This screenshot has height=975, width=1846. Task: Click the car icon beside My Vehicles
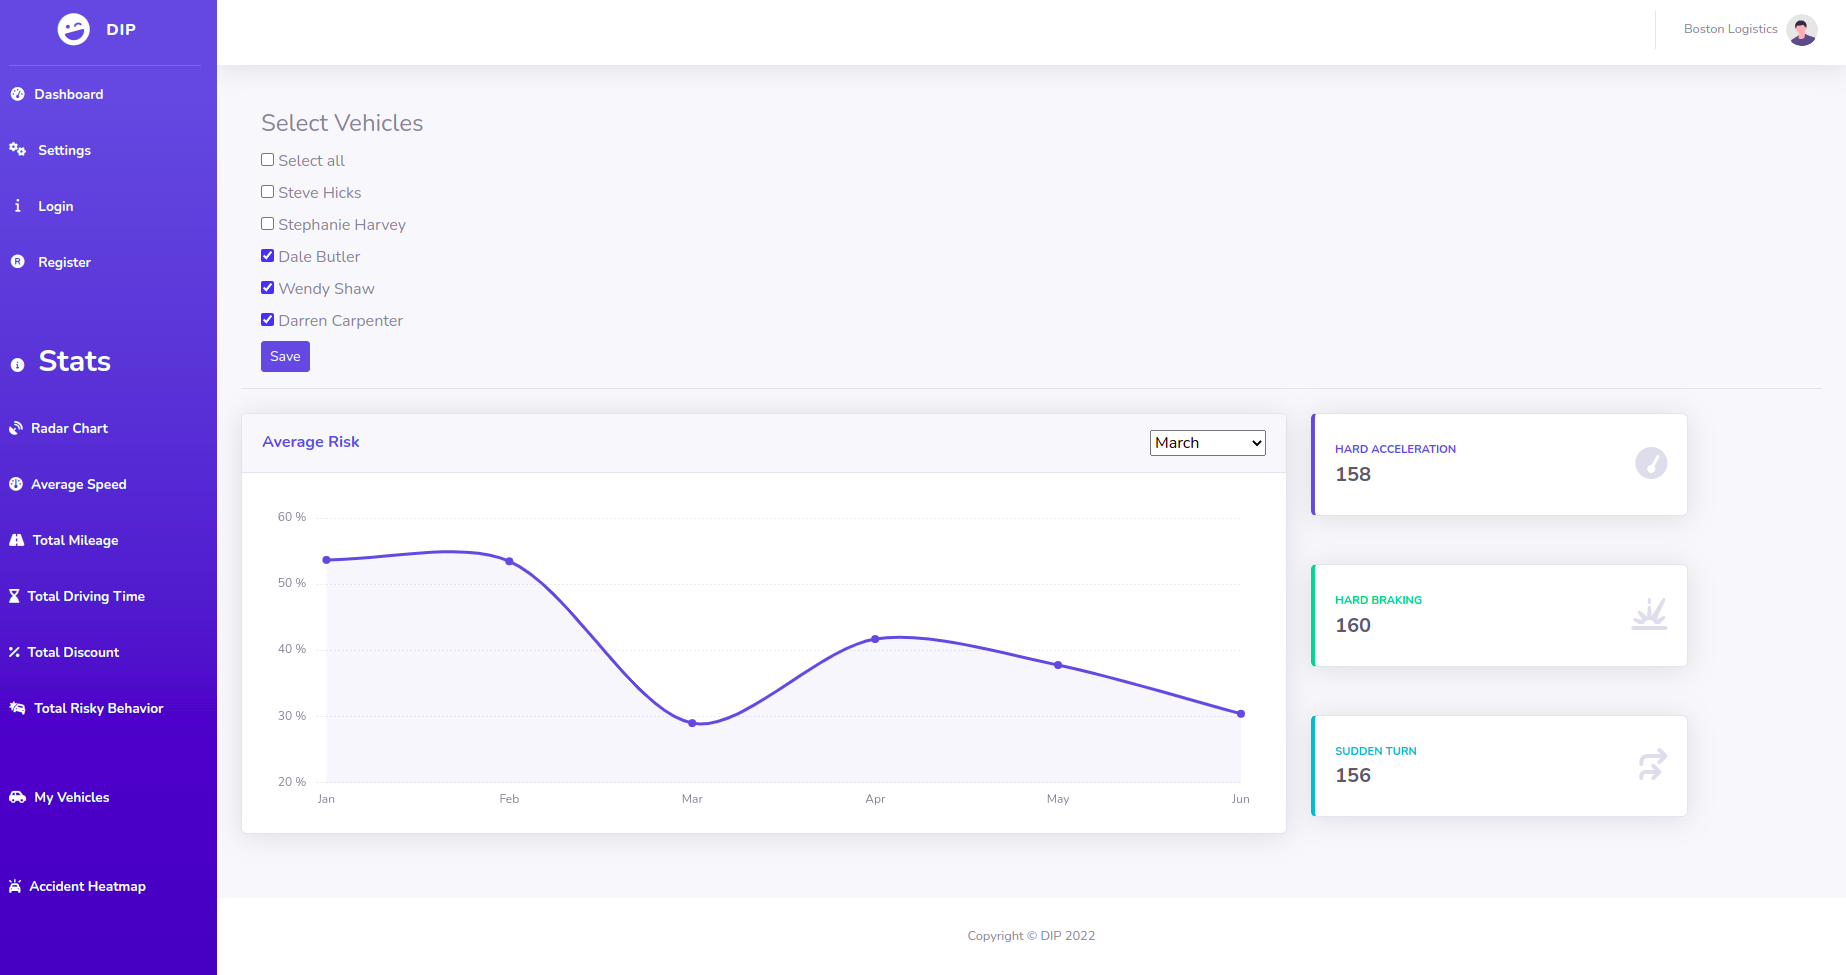tap(17, 797)
